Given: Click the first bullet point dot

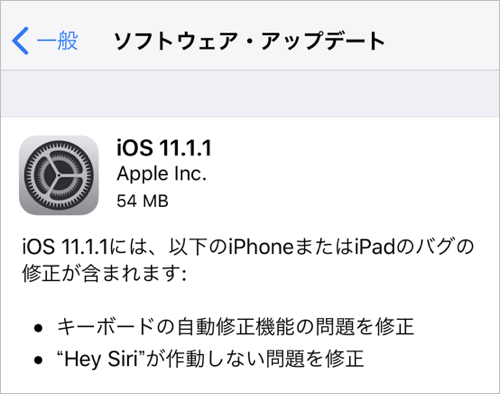Looking at the screenshot, I should click(39, 328).
